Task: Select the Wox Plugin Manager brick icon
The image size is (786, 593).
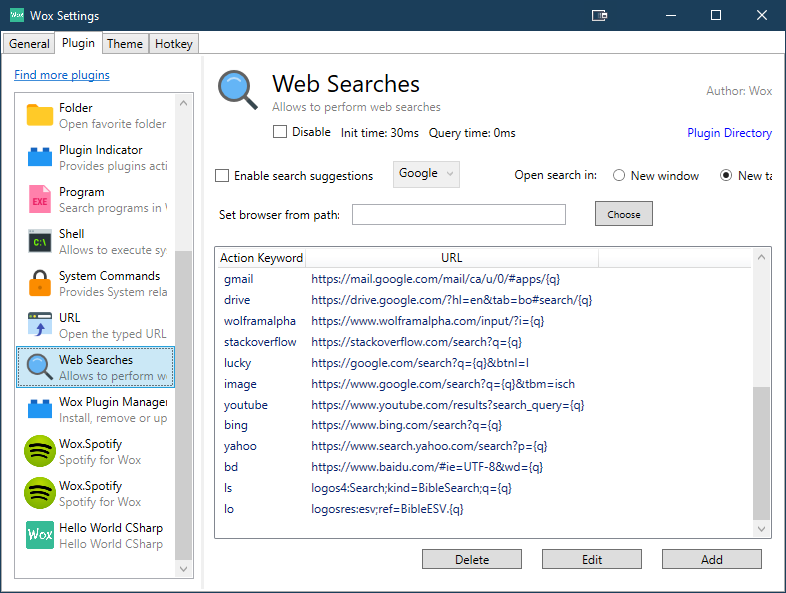Action: pos(40,409)
